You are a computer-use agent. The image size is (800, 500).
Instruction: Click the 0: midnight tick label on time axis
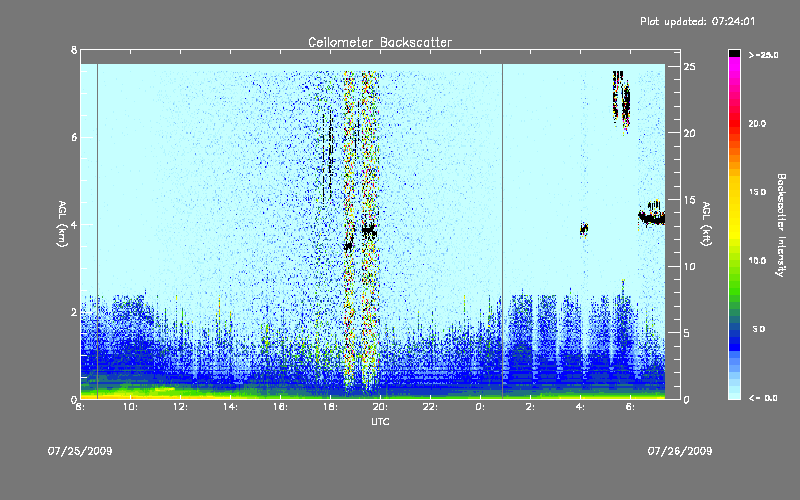click(x=480, y=407)
